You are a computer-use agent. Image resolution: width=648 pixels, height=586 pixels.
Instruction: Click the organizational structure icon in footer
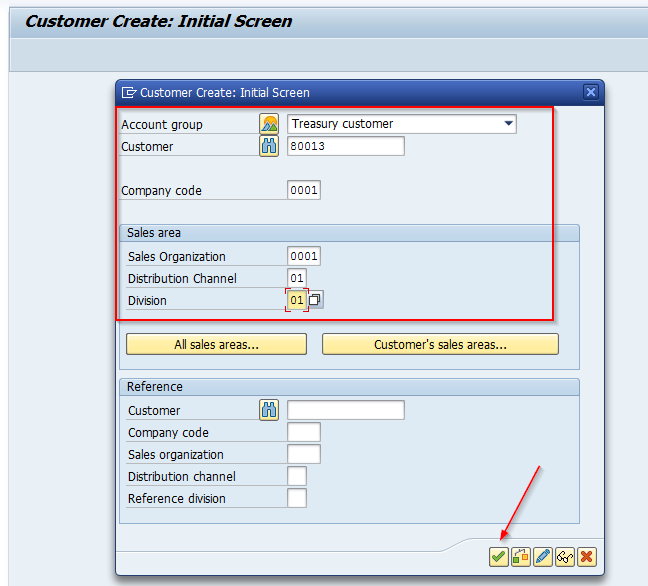[x=520, y=556]
